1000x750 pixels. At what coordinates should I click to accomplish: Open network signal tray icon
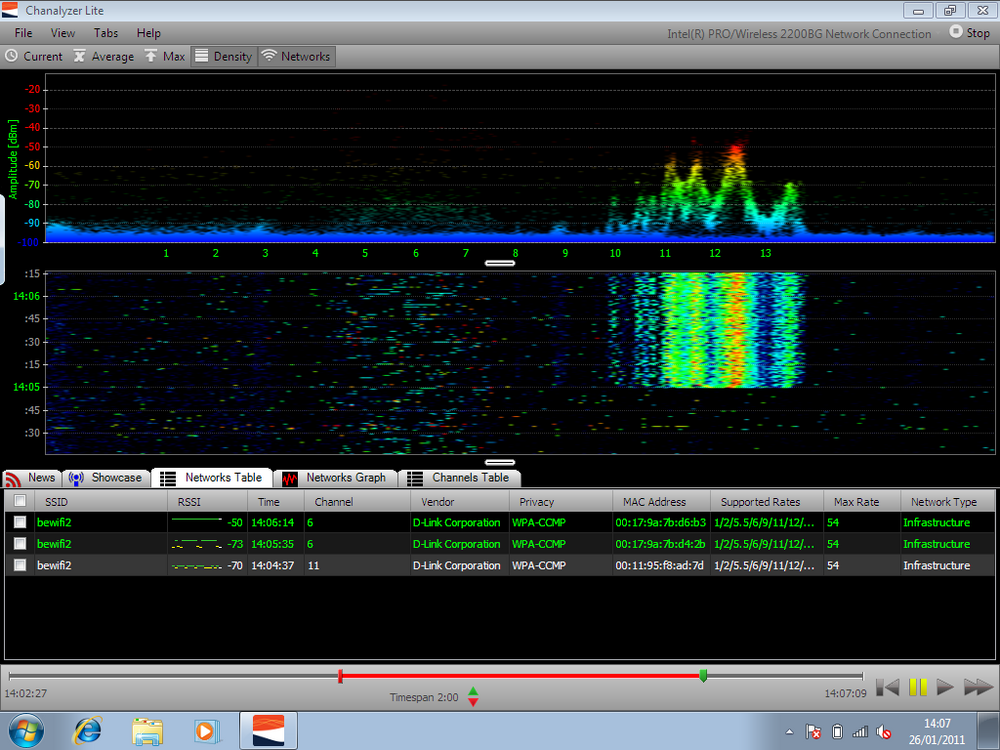860,732
